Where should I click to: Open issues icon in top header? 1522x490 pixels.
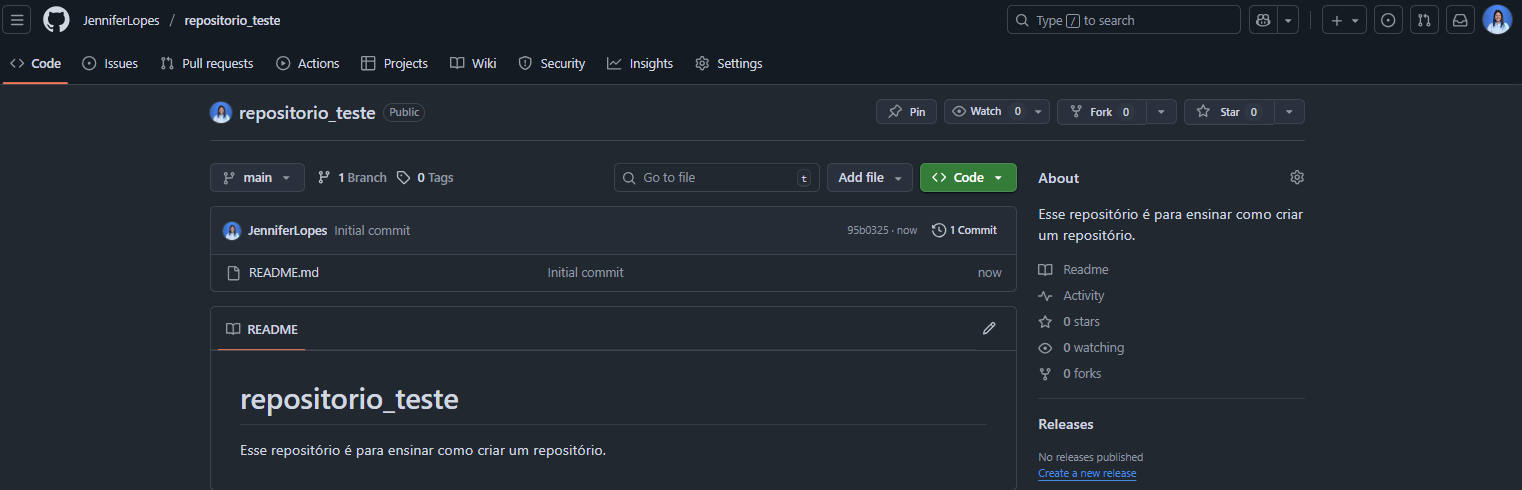1388,20
